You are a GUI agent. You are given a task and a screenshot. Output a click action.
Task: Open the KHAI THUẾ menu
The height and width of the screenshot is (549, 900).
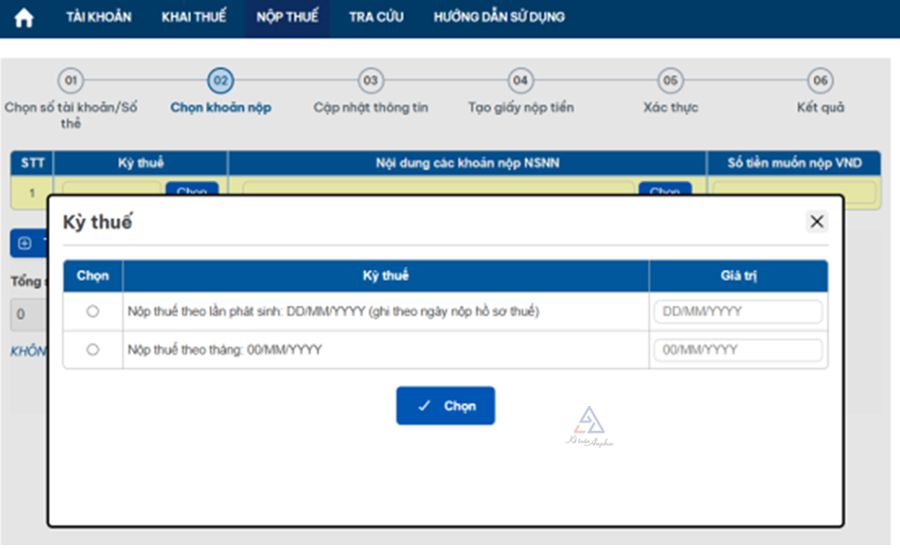point(194,17)
